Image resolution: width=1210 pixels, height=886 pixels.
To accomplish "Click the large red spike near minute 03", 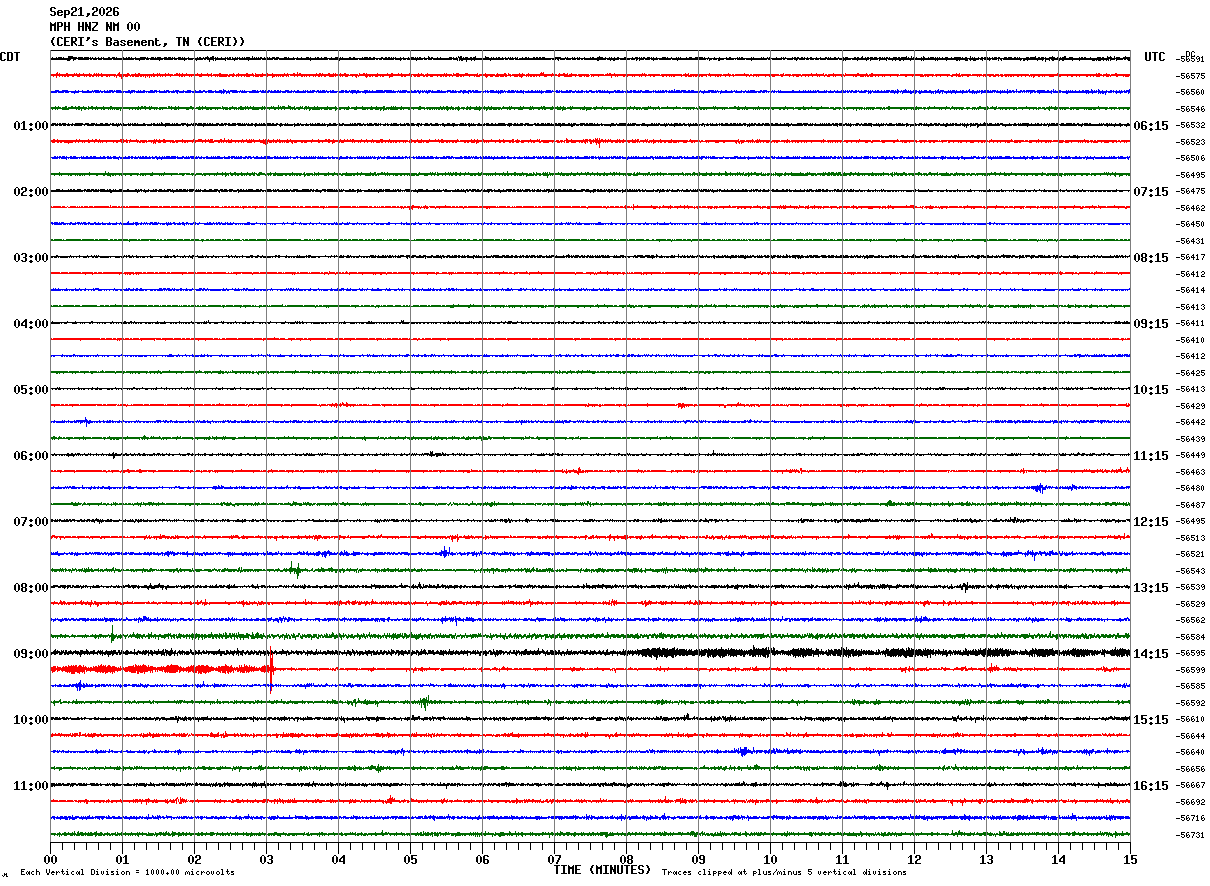I will (270, 669).
